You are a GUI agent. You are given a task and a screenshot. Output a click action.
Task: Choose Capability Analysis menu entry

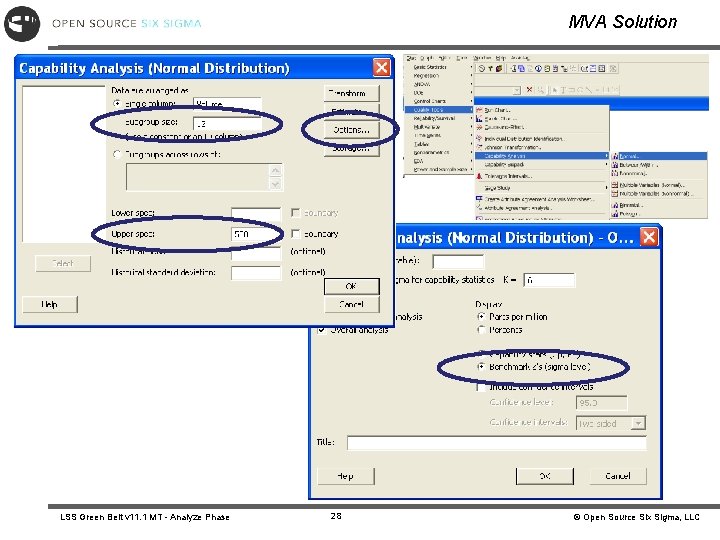point(542,156)
